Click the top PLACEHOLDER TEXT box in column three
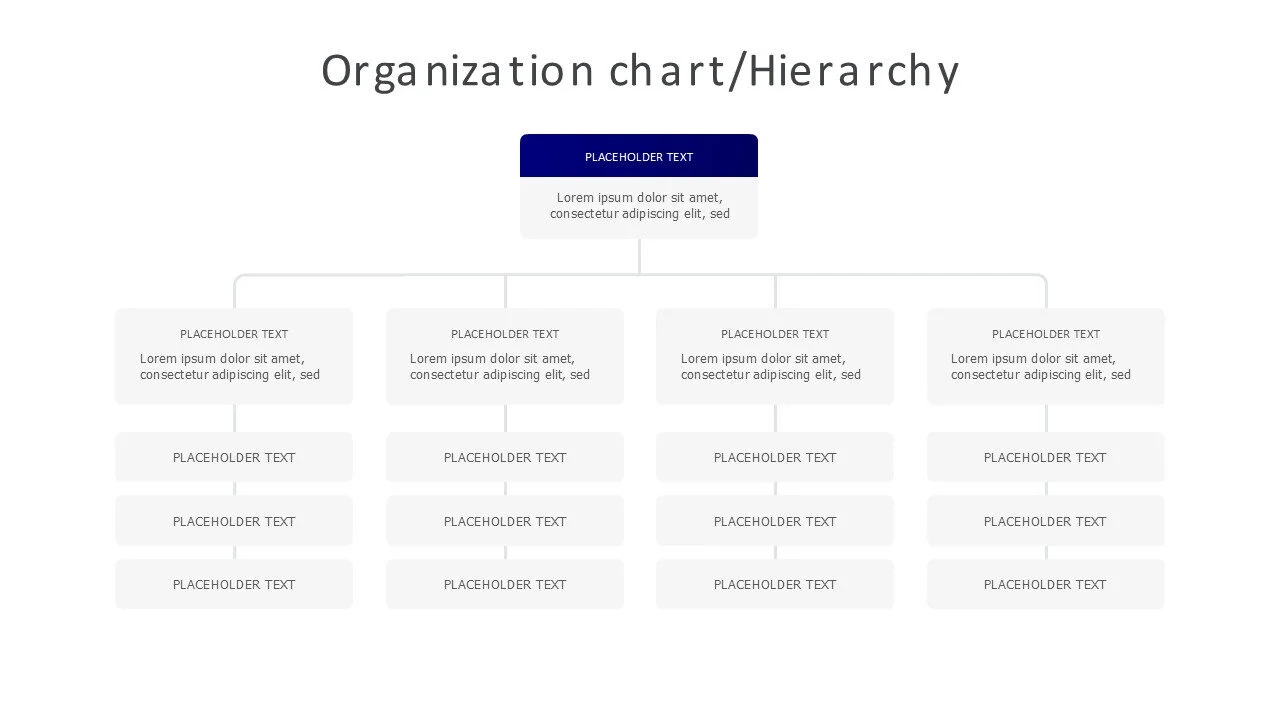The width and height of the screenshot is (1280, 720). click(774, 457)
